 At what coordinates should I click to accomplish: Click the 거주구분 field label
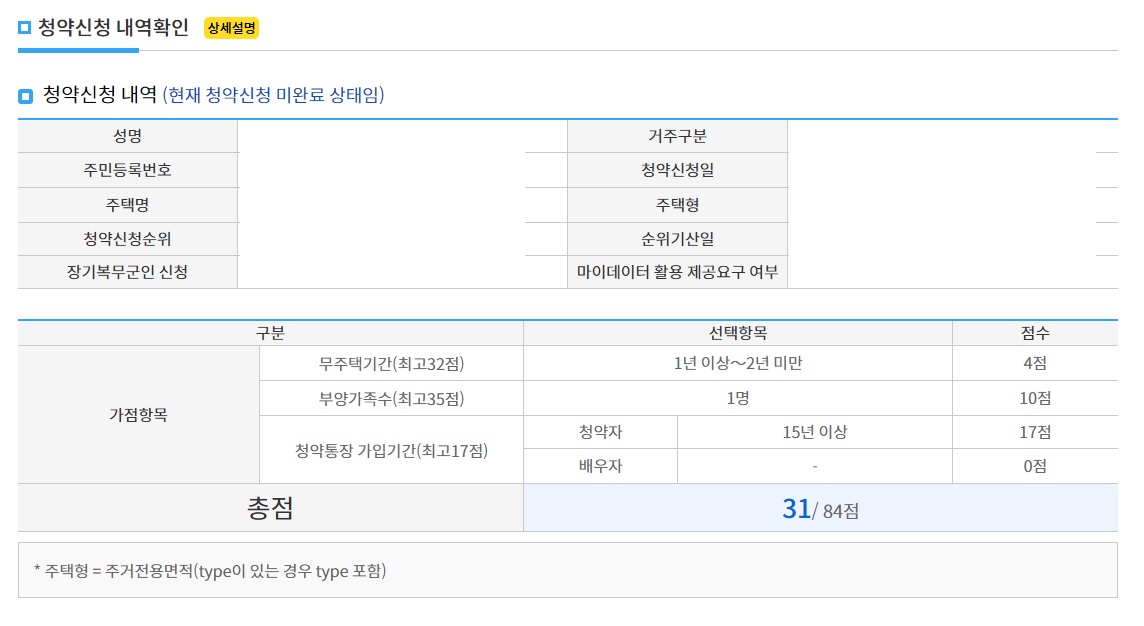click(x=676, y=135)
